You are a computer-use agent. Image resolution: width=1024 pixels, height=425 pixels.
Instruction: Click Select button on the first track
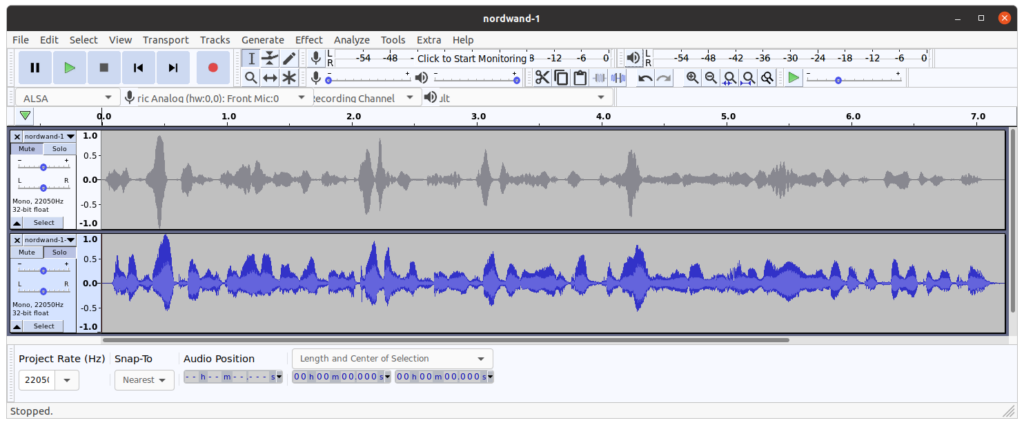44,223
